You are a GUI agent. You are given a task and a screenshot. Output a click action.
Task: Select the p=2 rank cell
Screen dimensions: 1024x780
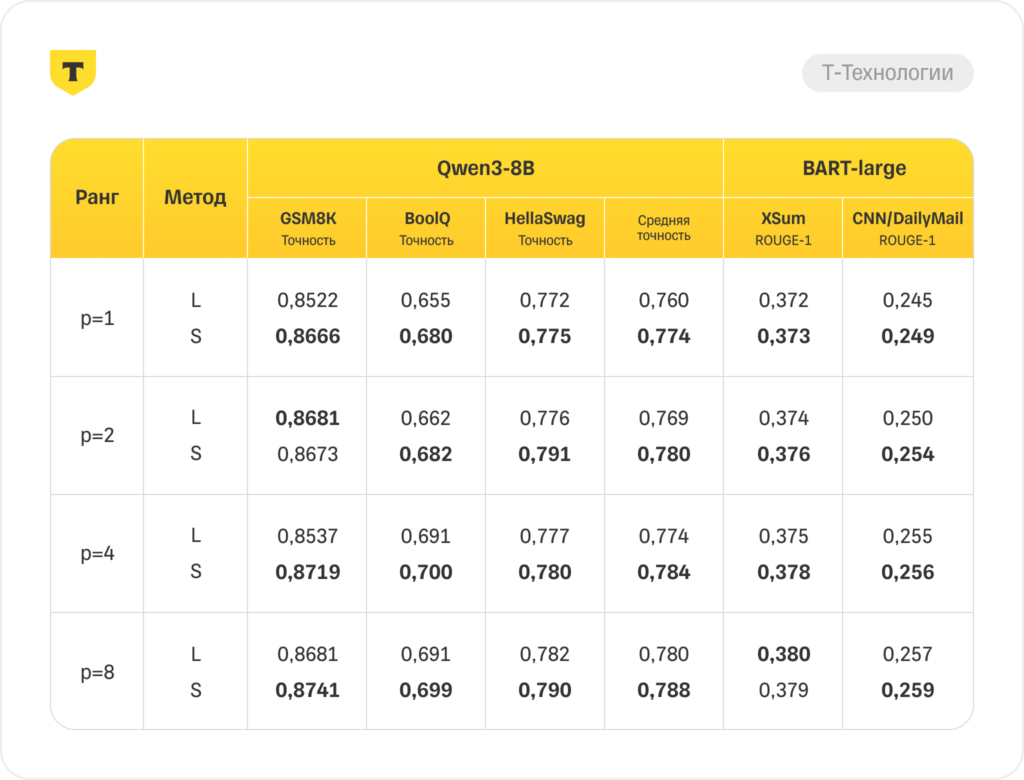coord(97,435)
